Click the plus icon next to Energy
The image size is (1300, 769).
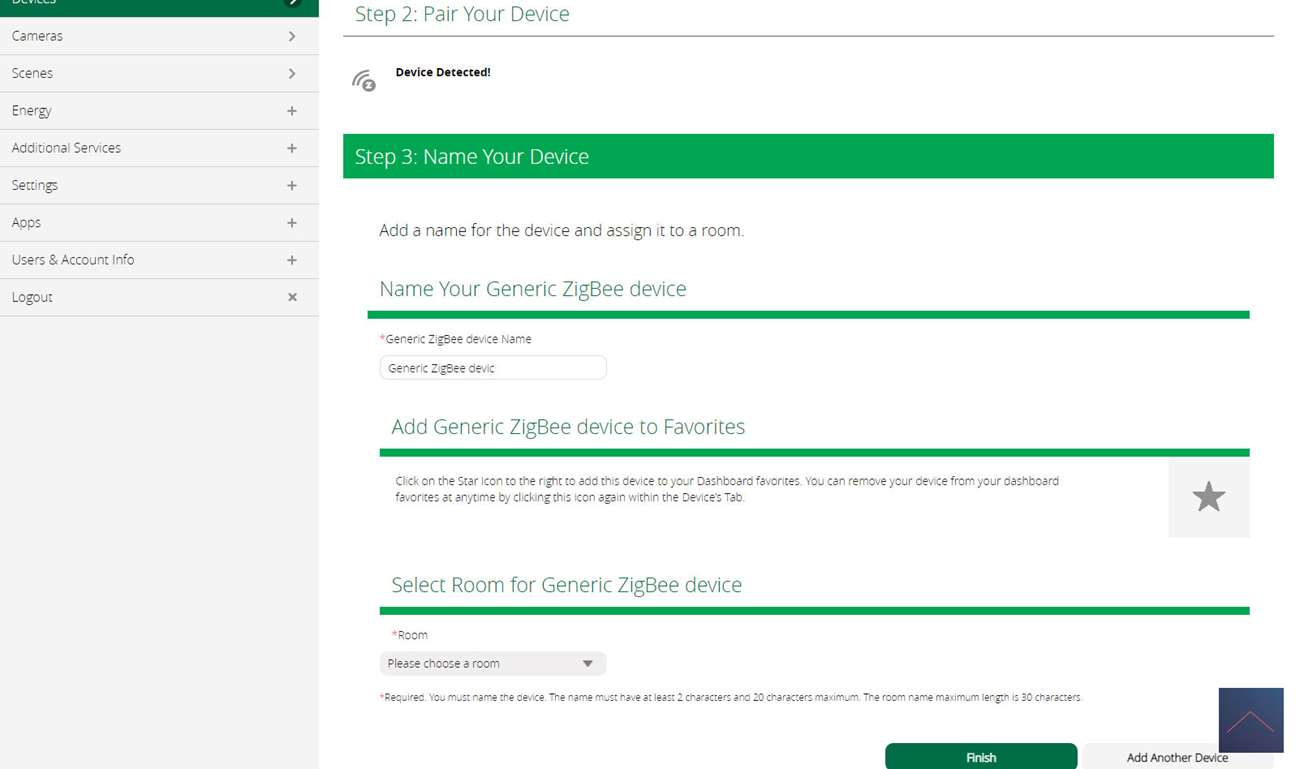pyautogui.click(x=292, y=111)
